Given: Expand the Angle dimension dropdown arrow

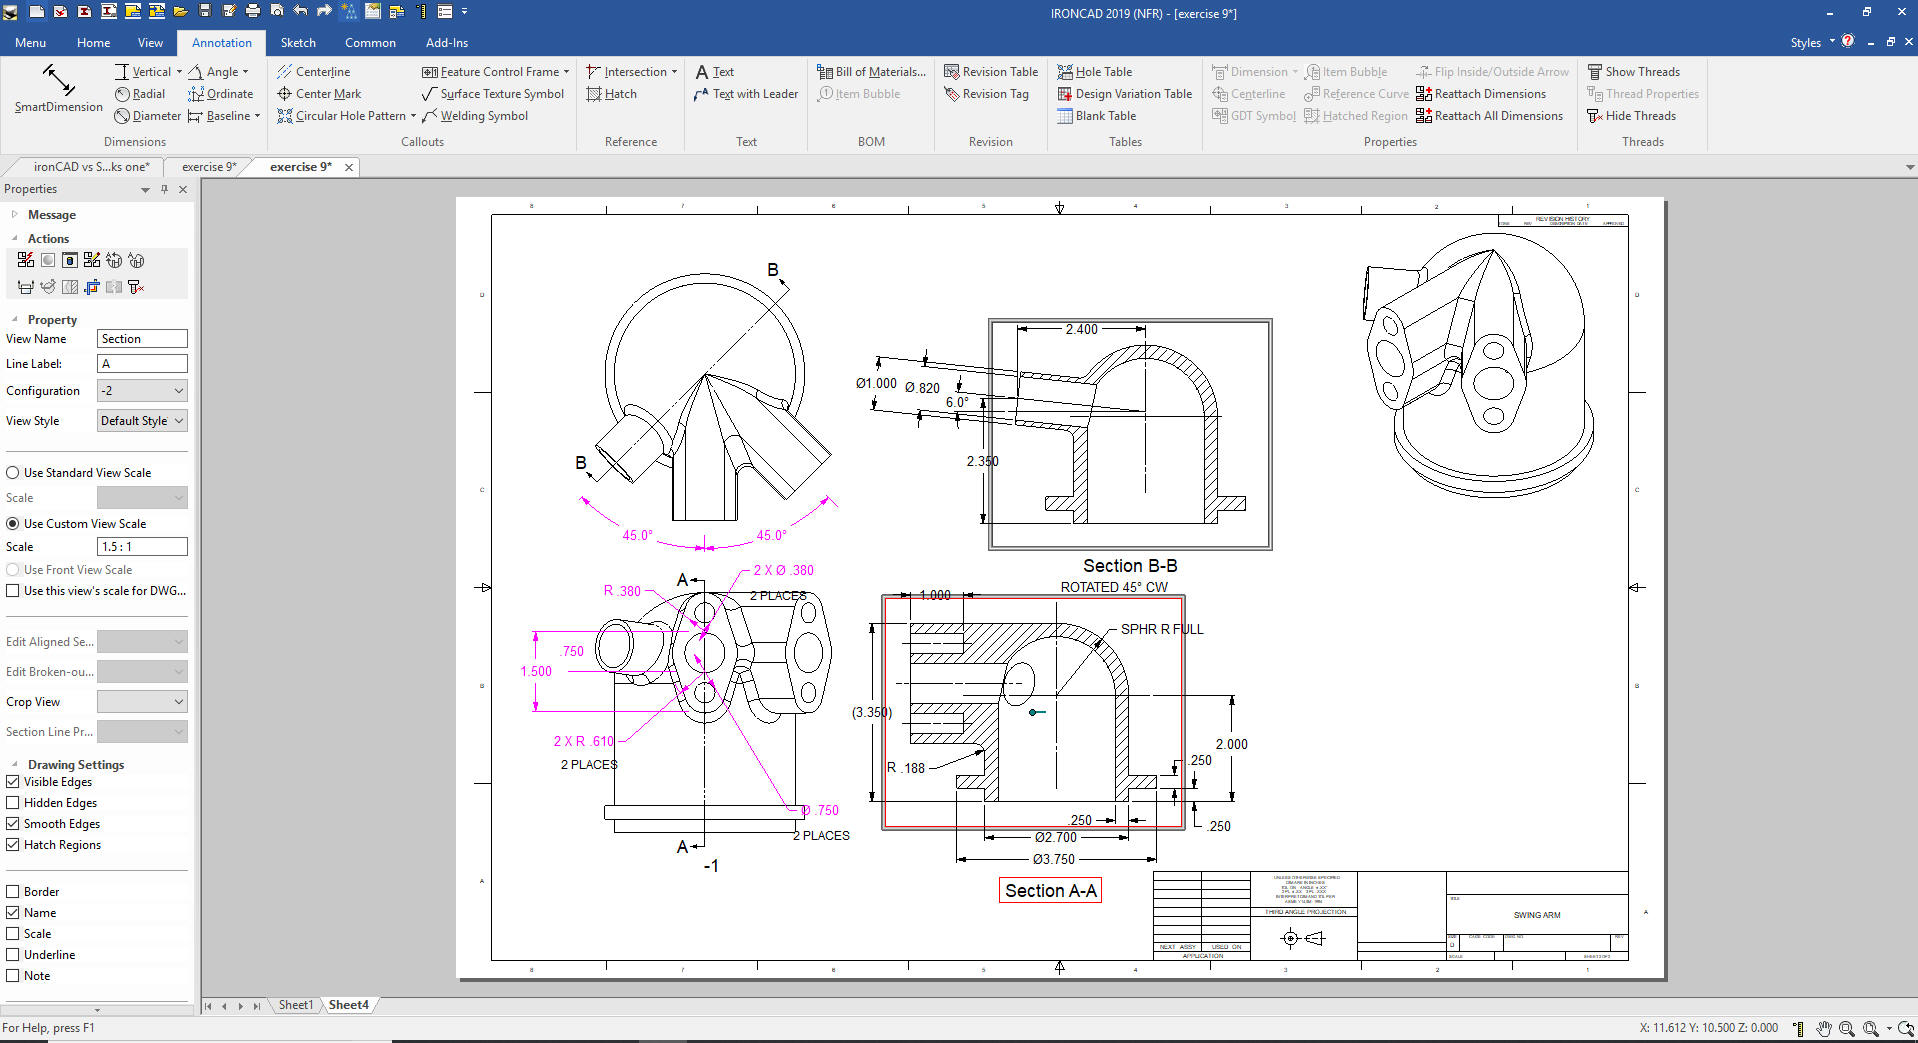Looking at the screenshot, I should (x=245, y=72).
